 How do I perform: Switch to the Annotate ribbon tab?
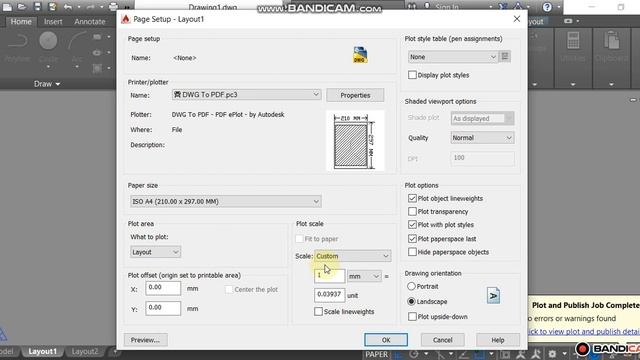click(90, 22)
